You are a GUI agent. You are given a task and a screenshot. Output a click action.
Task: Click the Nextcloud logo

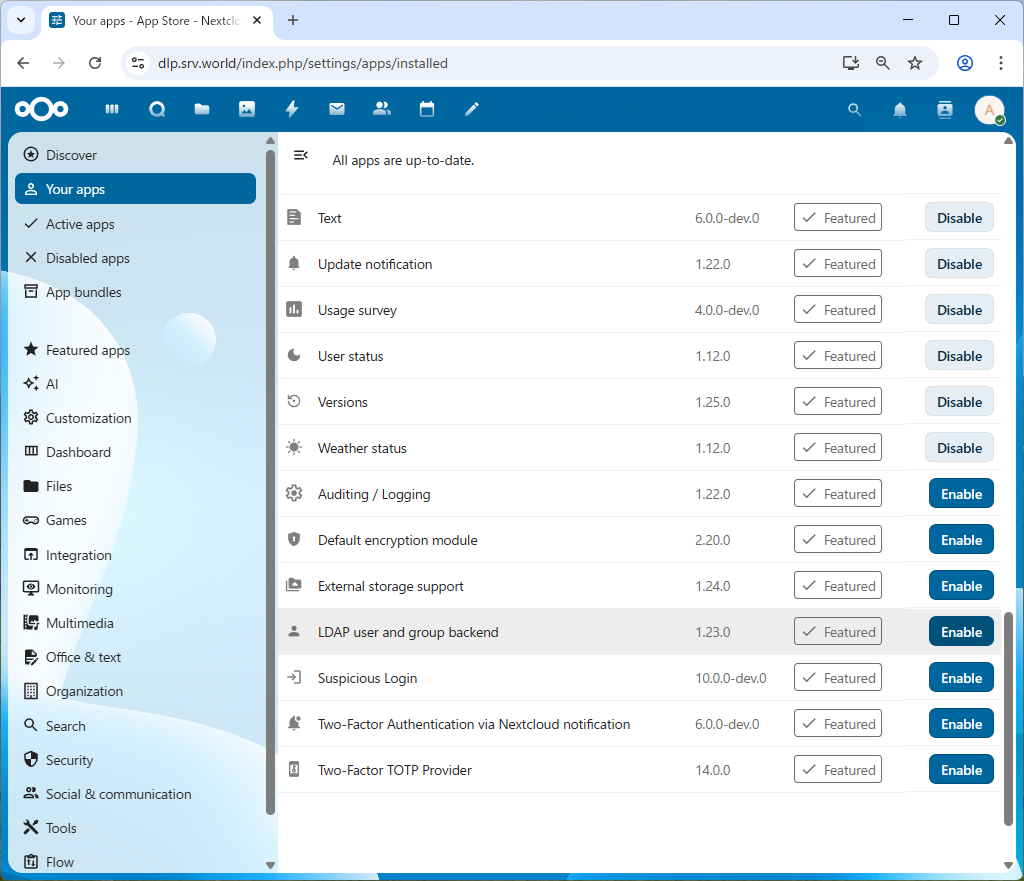coord(41,109)
